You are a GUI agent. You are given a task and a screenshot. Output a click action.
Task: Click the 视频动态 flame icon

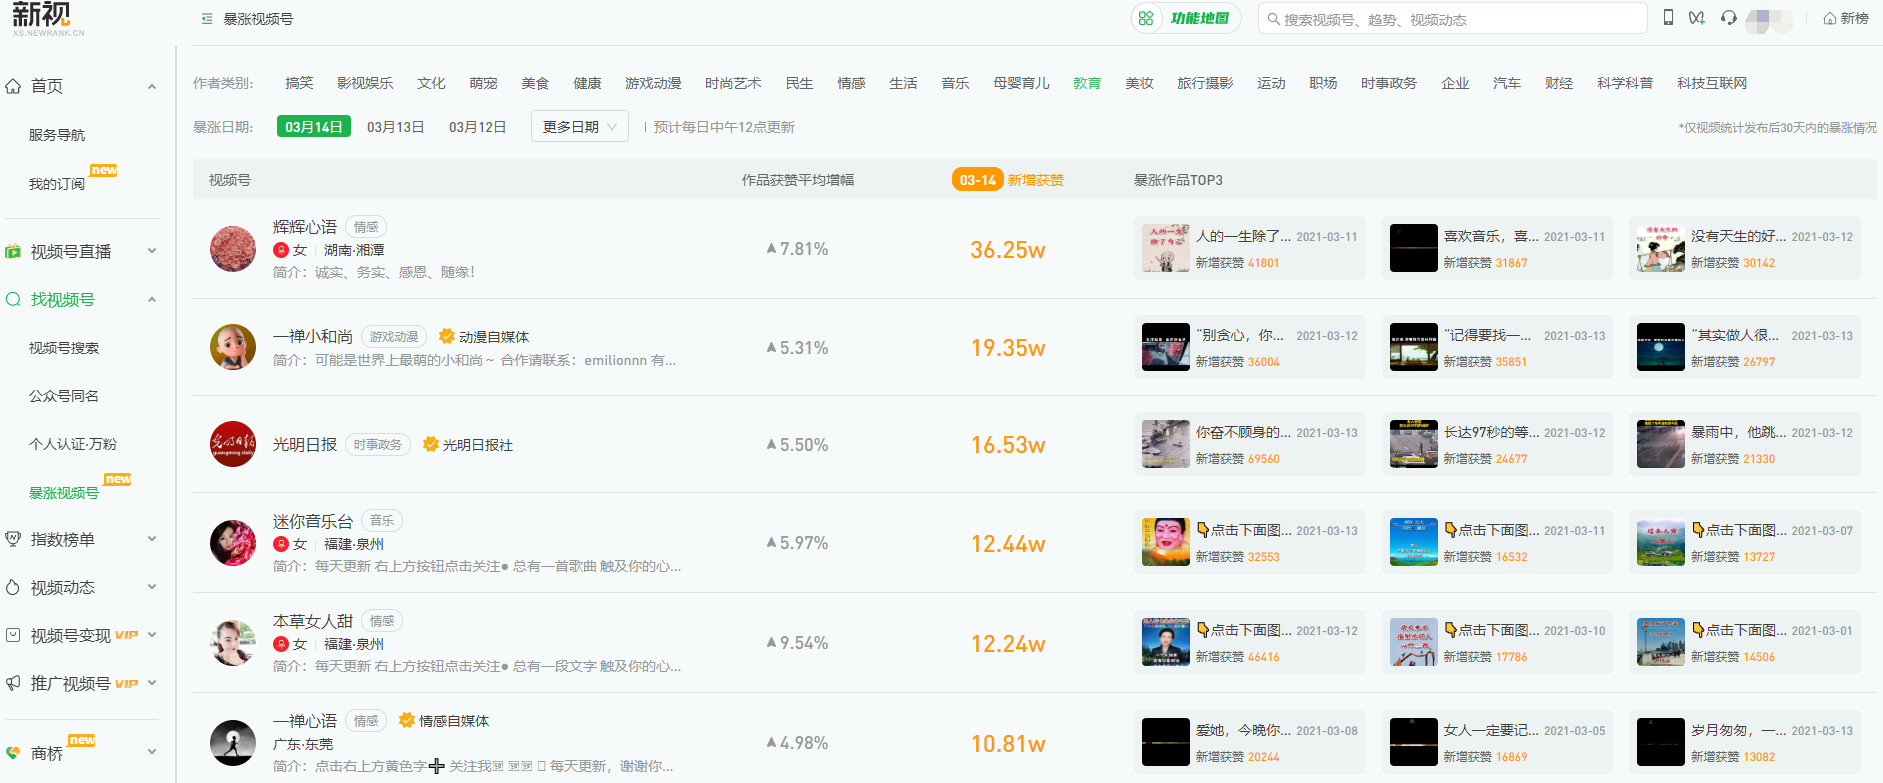[x=13, y=587]
